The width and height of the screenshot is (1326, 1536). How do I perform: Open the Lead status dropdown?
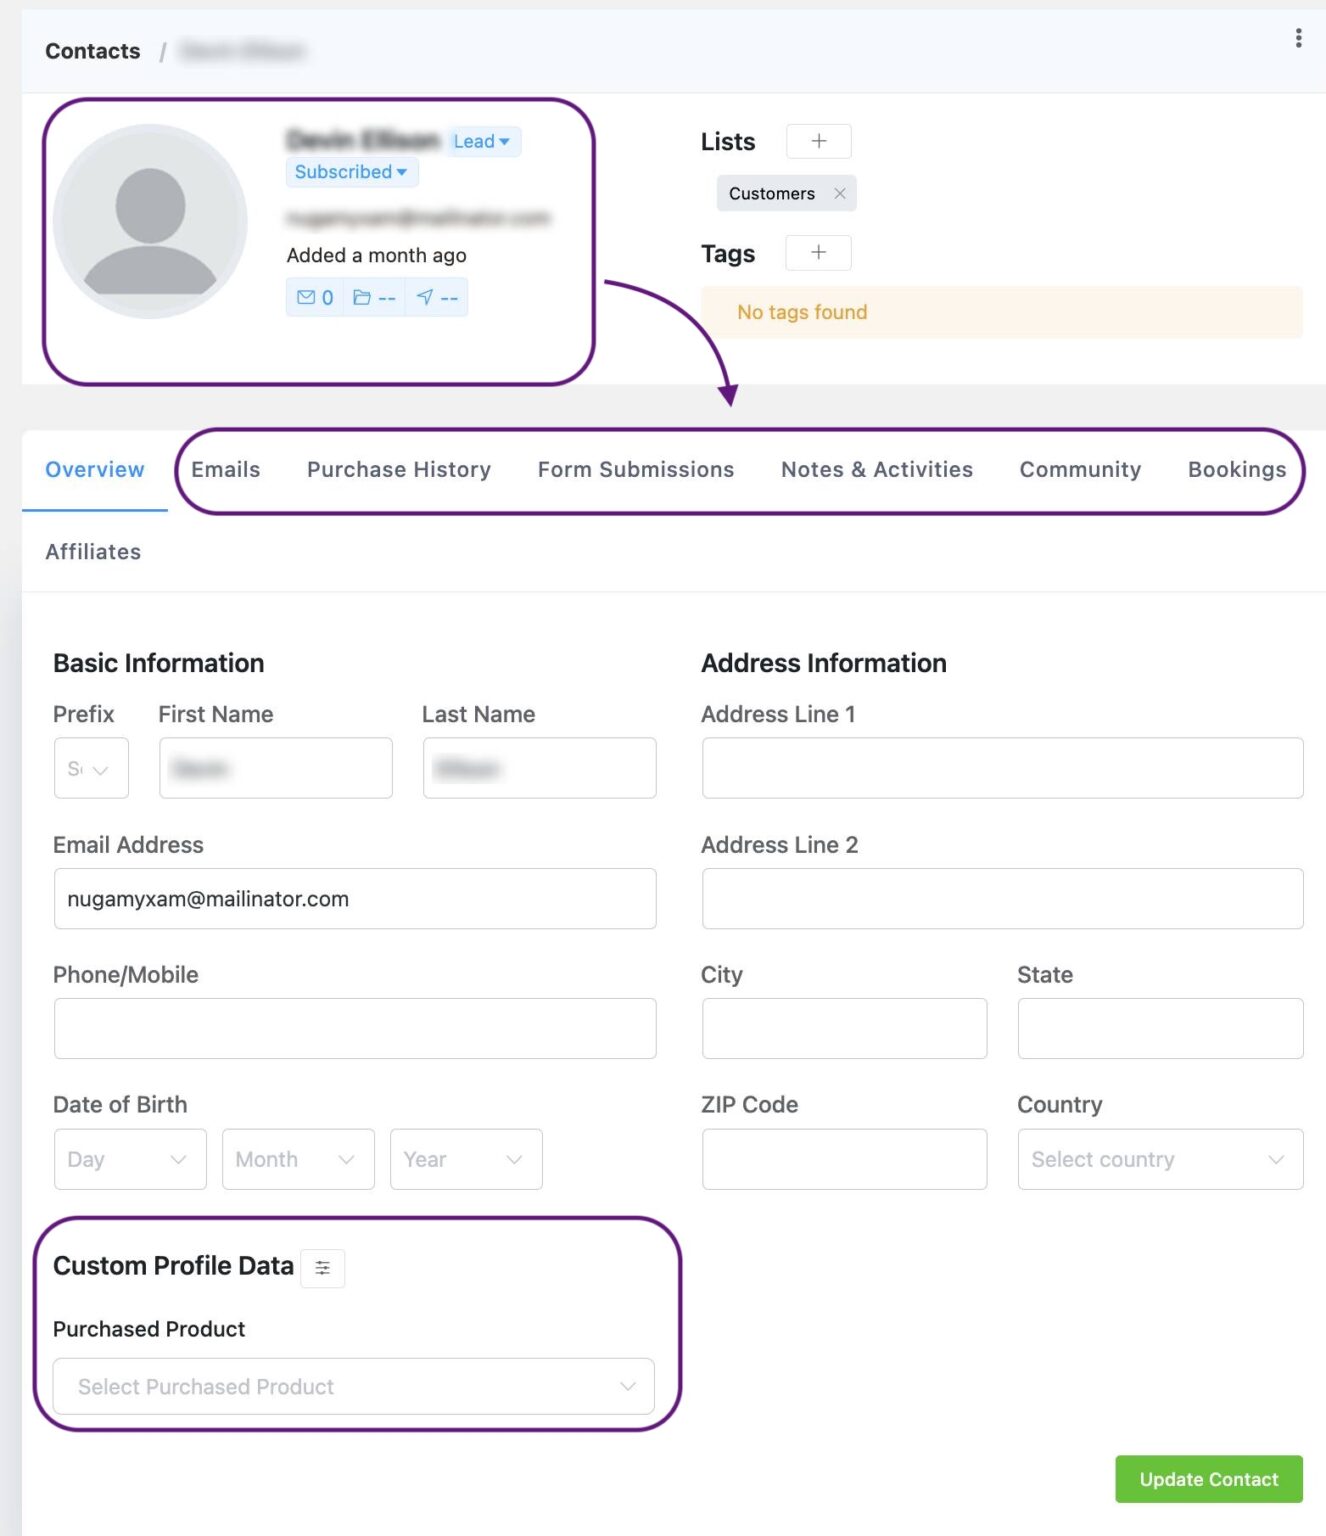[483, 141]
